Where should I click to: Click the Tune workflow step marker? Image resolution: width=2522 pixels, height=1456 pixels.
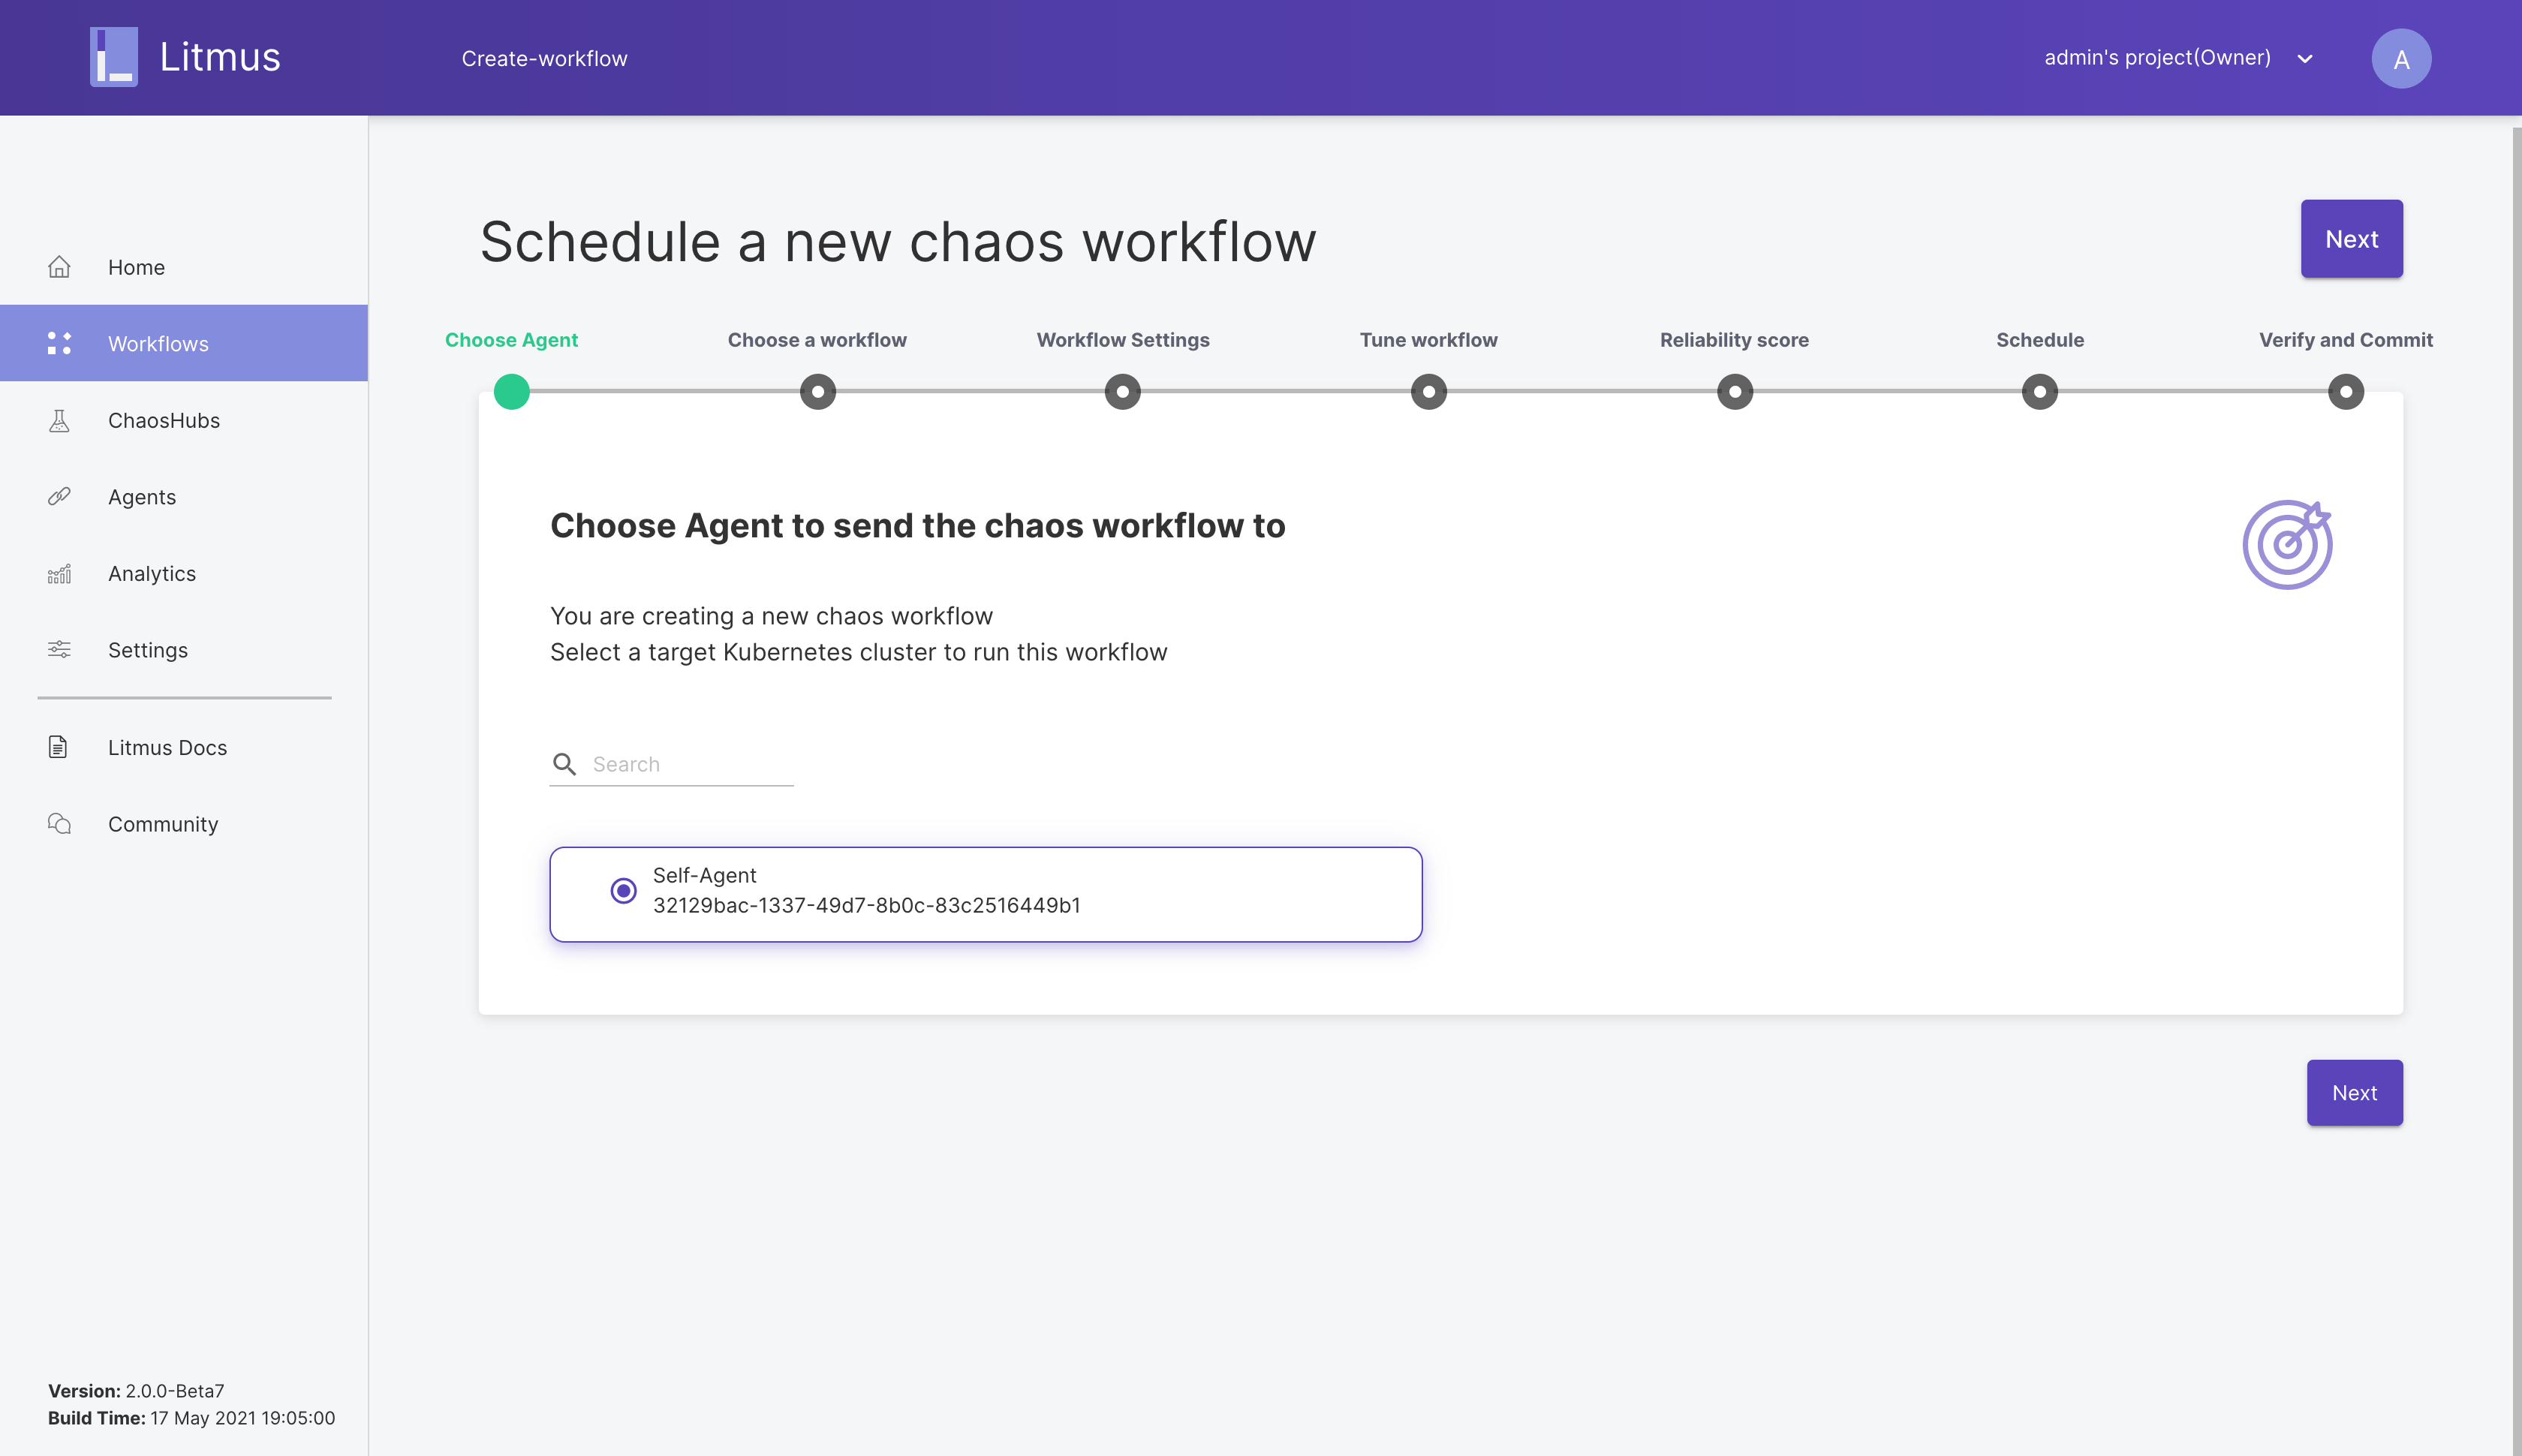tap(1428, 391)
